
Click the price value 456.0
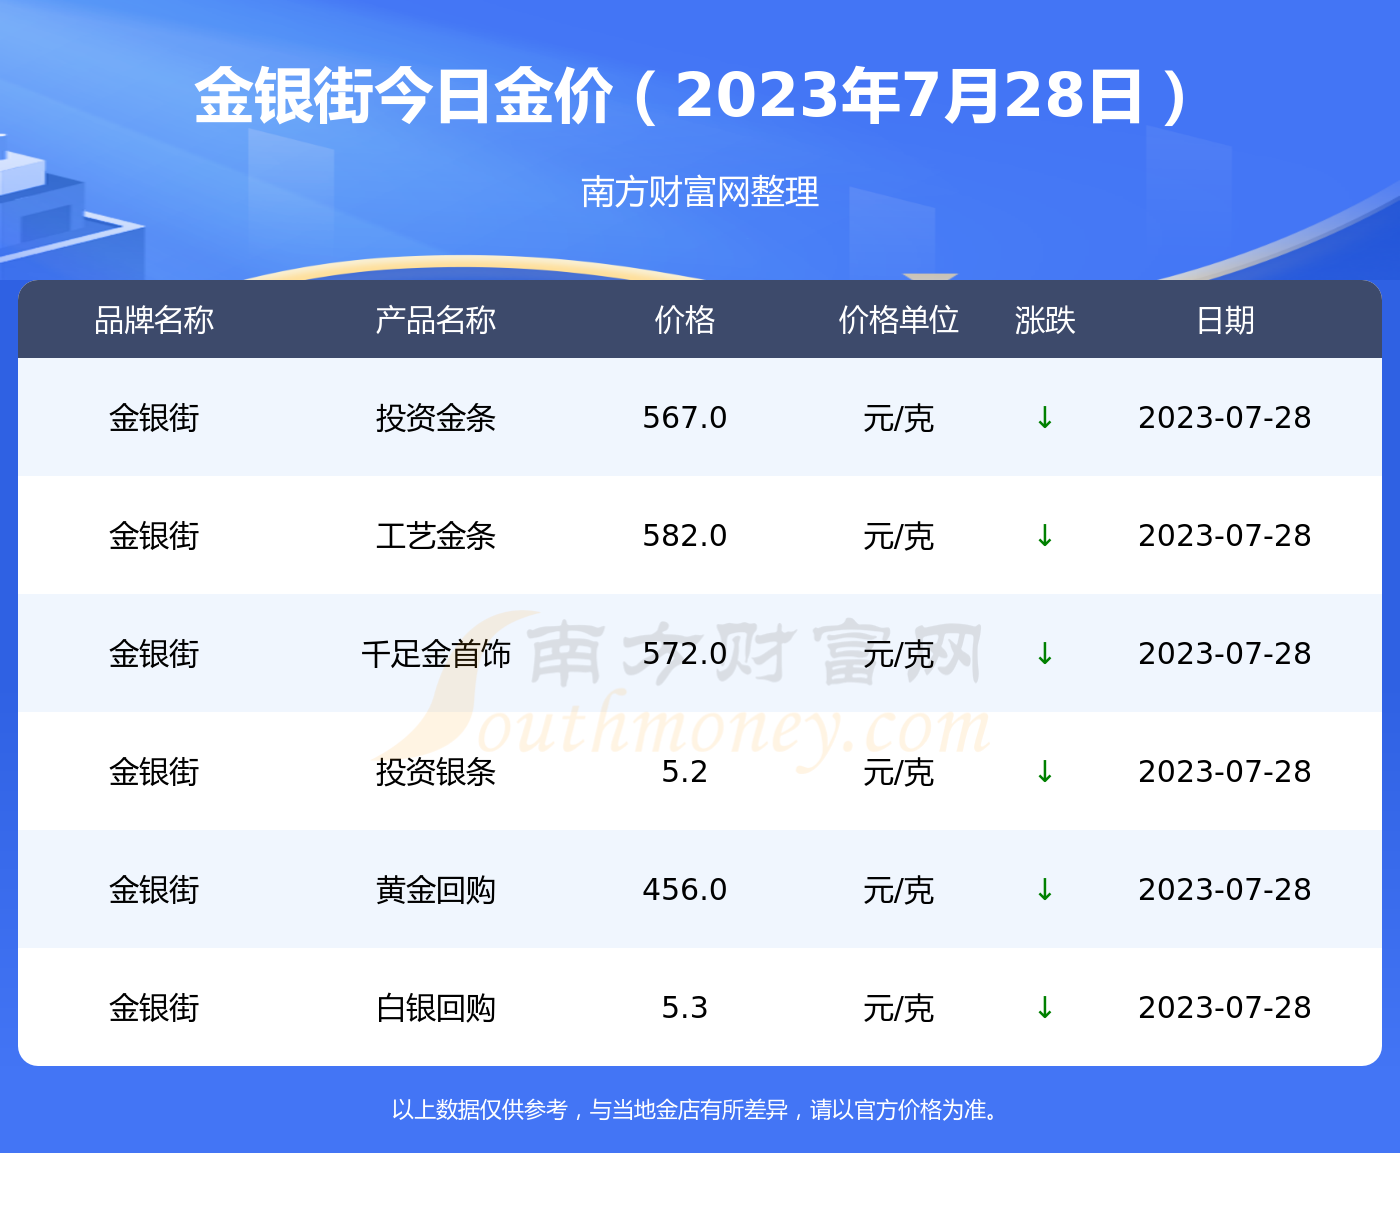pos(685,890)
